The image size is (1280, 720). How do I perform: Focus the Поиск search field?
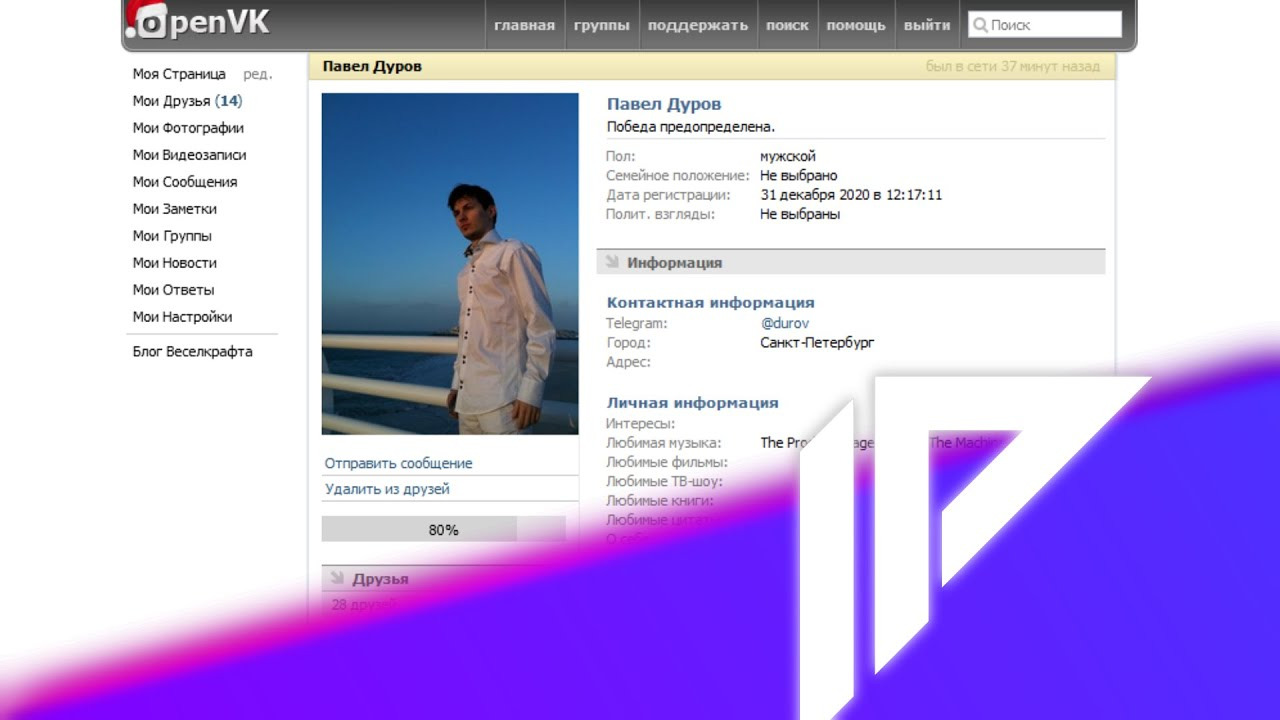pyautogui.click(x=1045, y=25)
